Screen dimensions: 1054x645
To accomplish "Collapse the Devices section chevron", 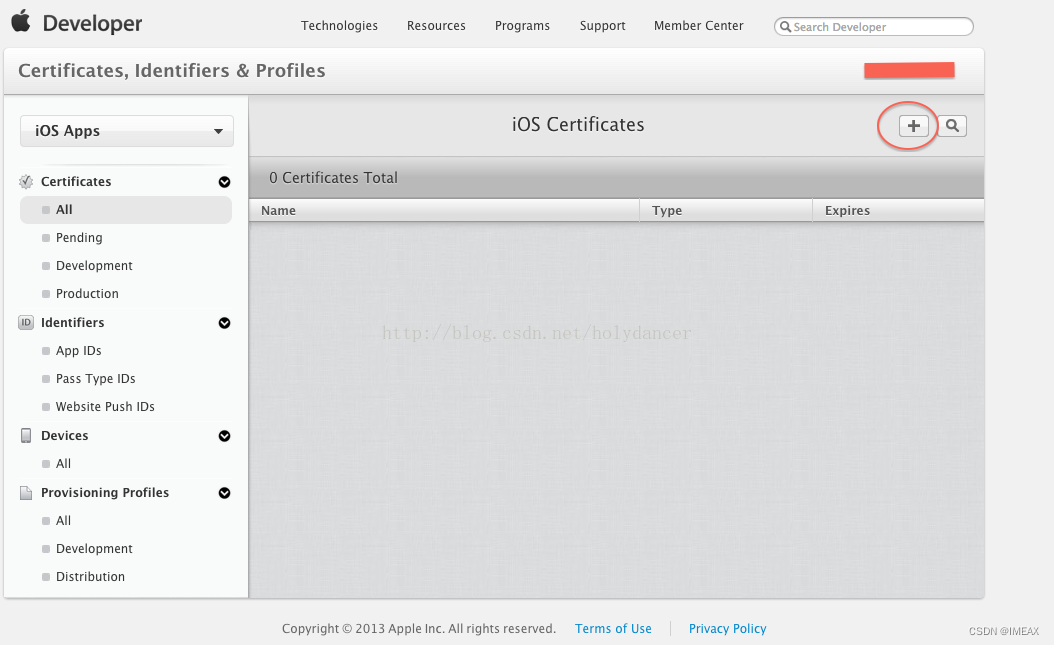I will [x=225, y=436].
